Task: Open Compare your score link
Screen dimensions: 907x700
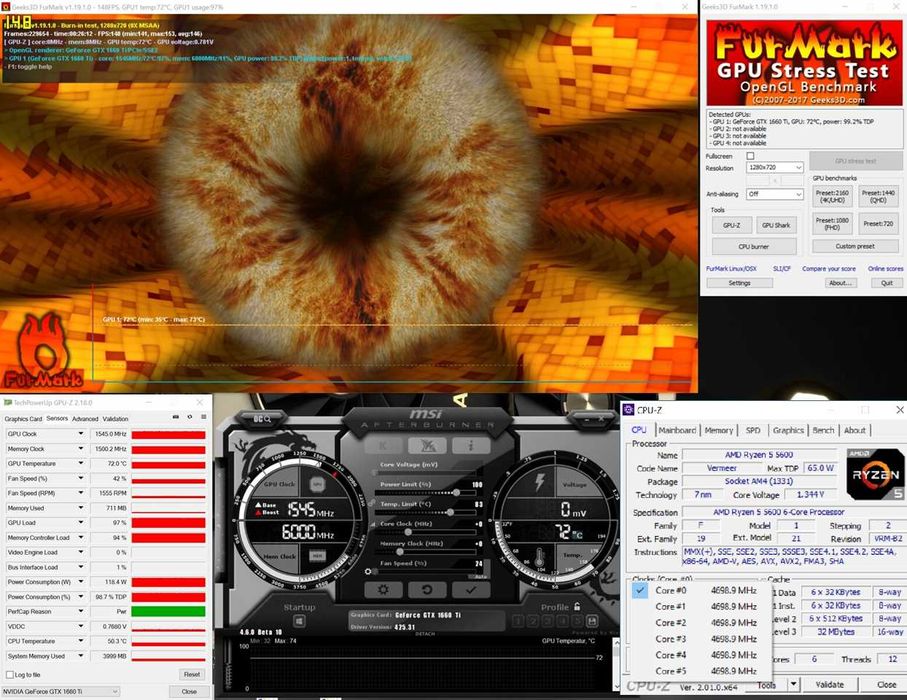Action: click(828, 268)
